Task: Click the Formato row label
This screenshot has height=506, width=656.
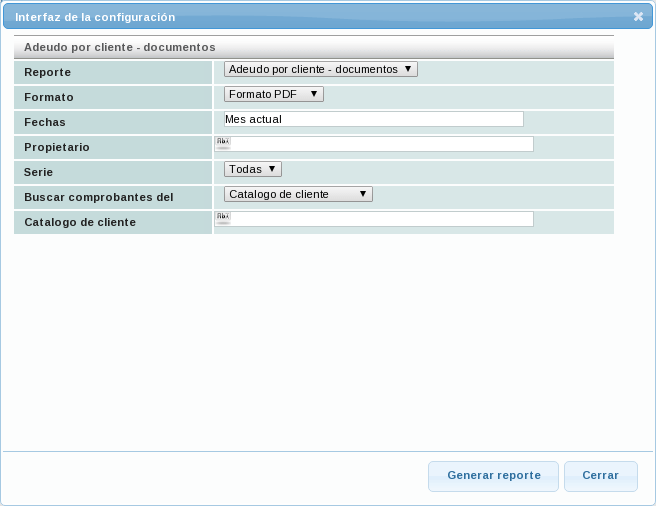Action: click(x=49, y=98)
